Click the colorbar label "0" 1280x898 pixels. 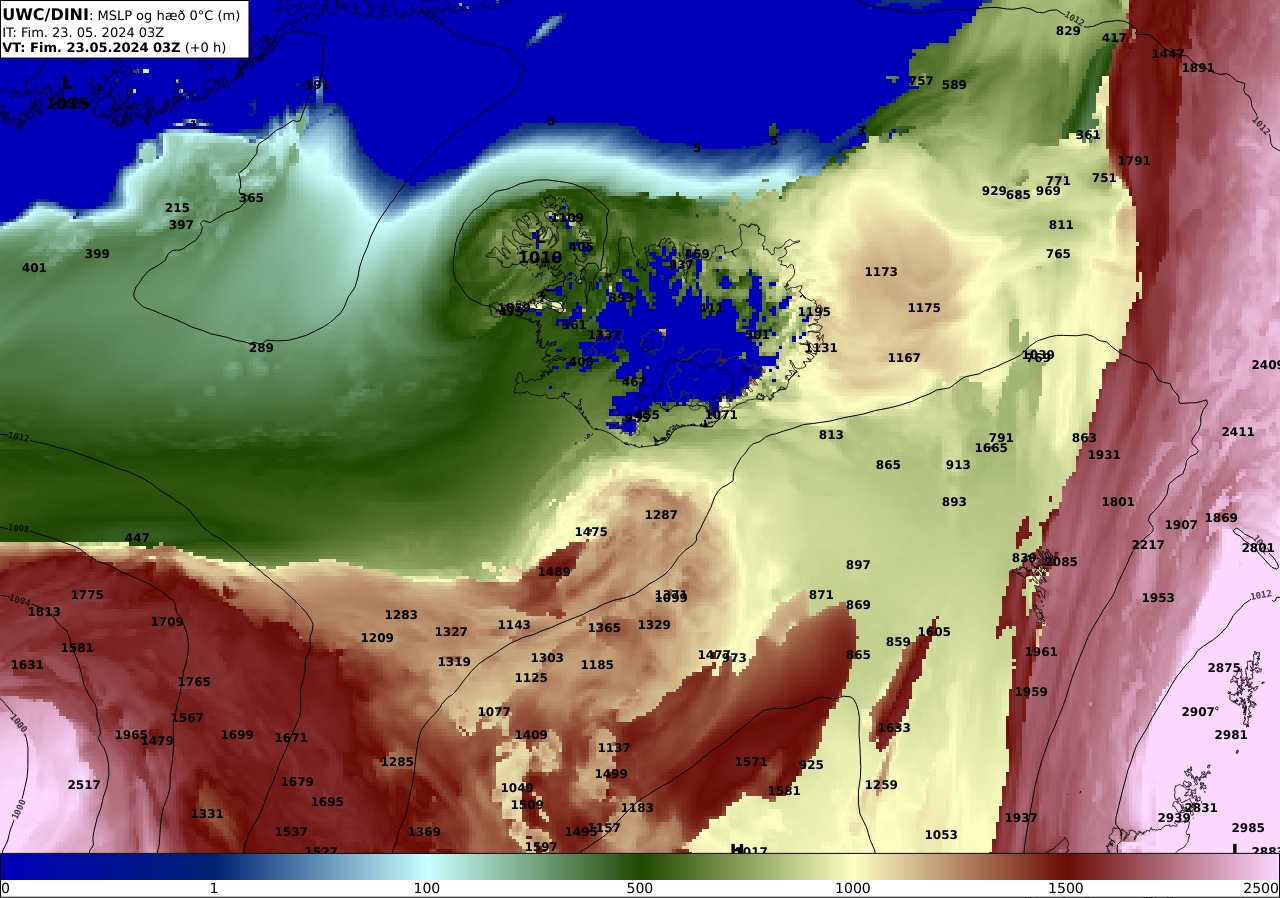5,888
